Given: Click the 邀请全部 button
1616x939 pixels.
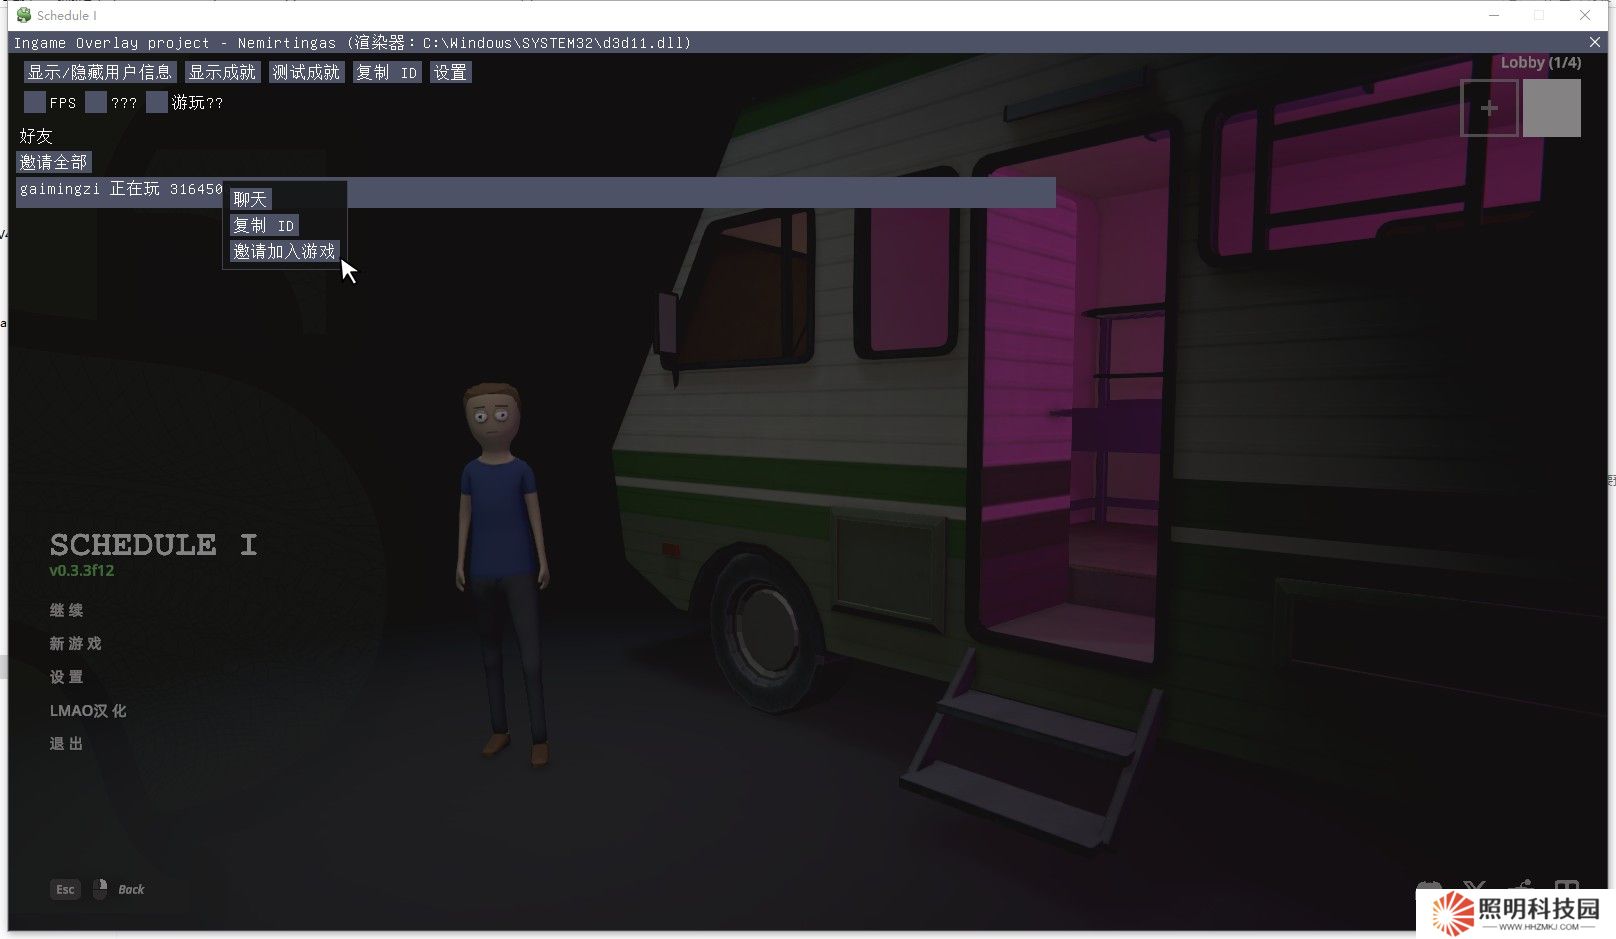Looking at the screenshot, I should 54,162.
